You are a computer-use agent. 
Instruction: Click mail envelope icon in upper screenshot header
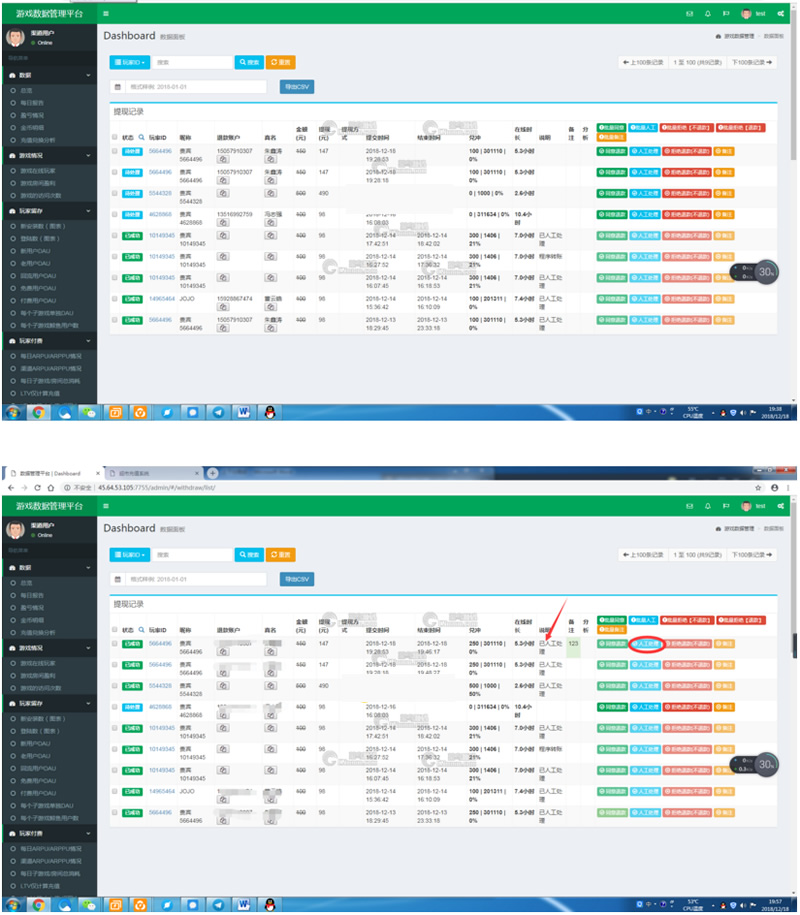point(689,14)
